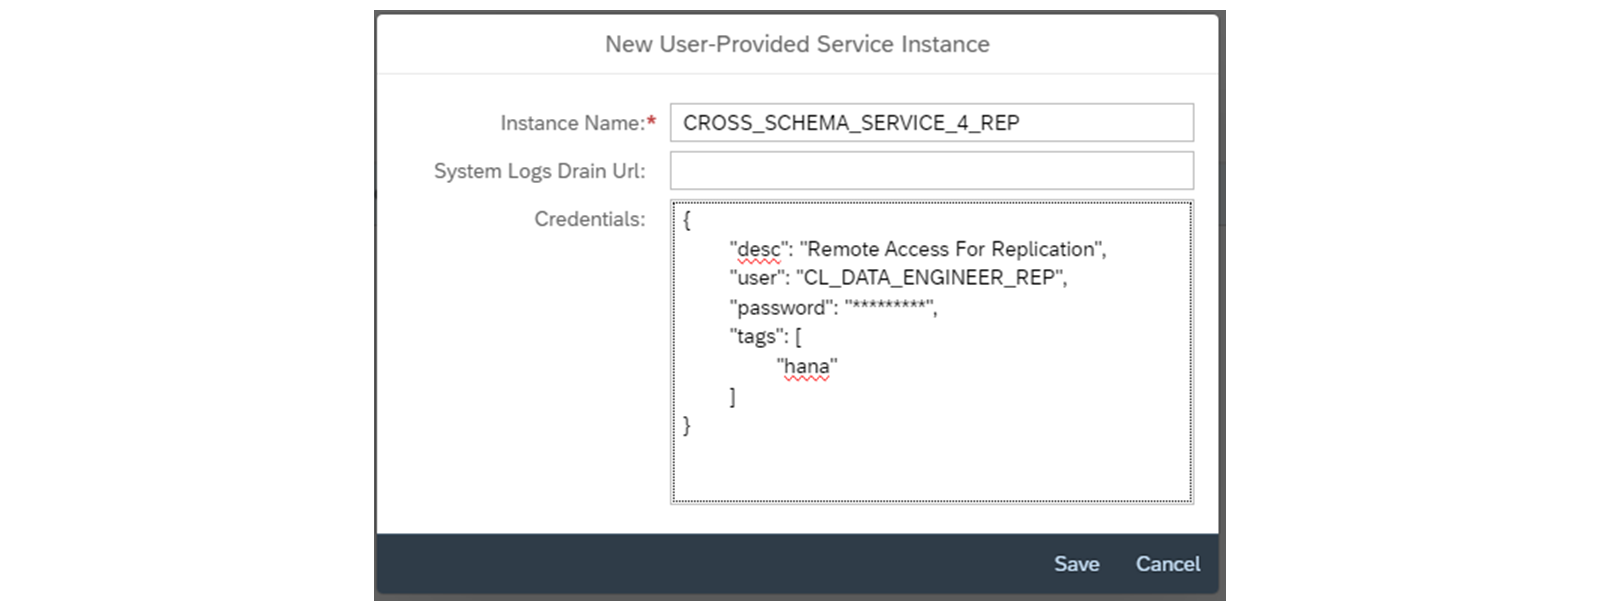Viewport: 1600px width, 611px height.
Task: Click the closing curly brace in credentials
Action: [x=687, y=425]
